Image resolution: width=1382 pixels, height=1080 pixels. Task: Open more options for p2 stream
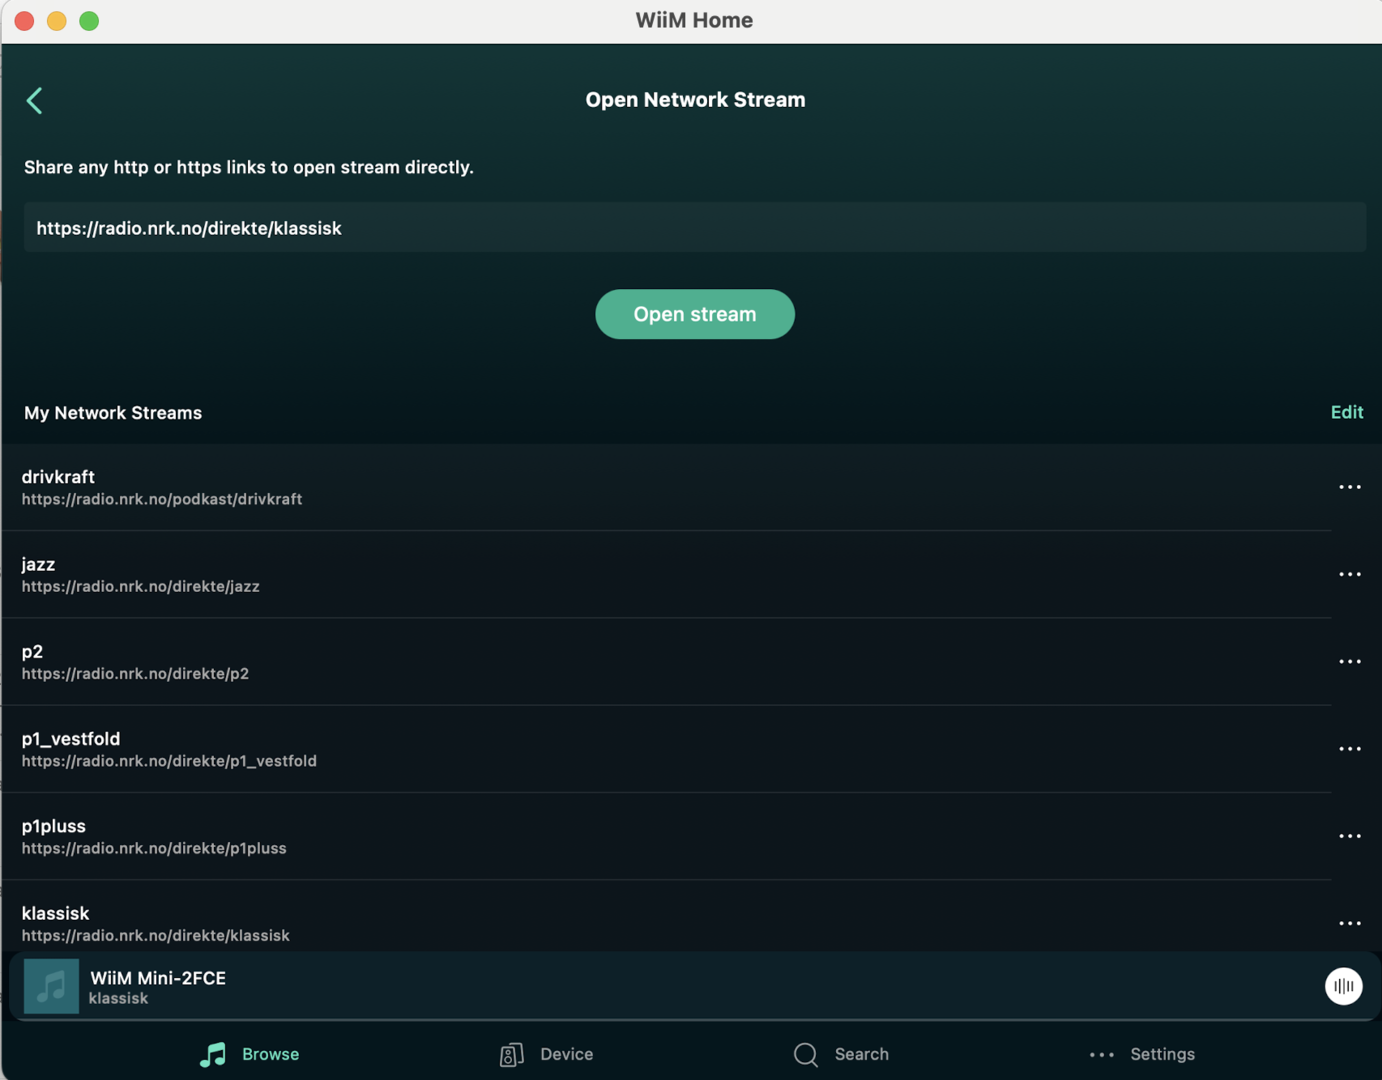[1350, 661]
